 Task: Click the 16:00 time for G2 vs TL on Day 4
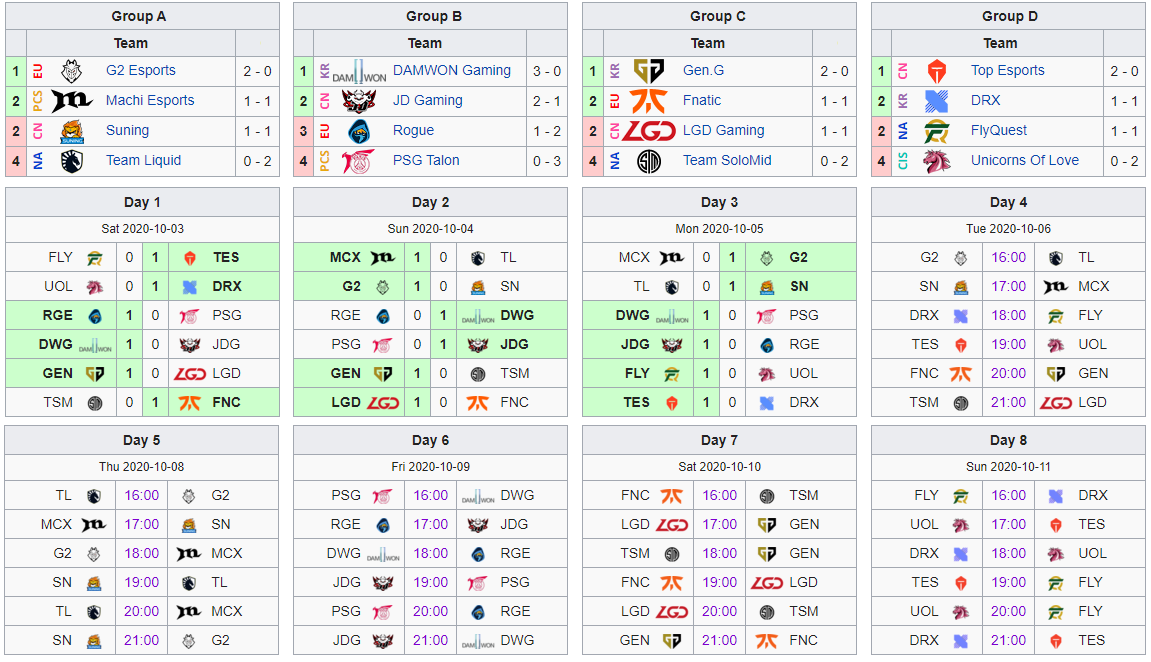coord(1009,258)
